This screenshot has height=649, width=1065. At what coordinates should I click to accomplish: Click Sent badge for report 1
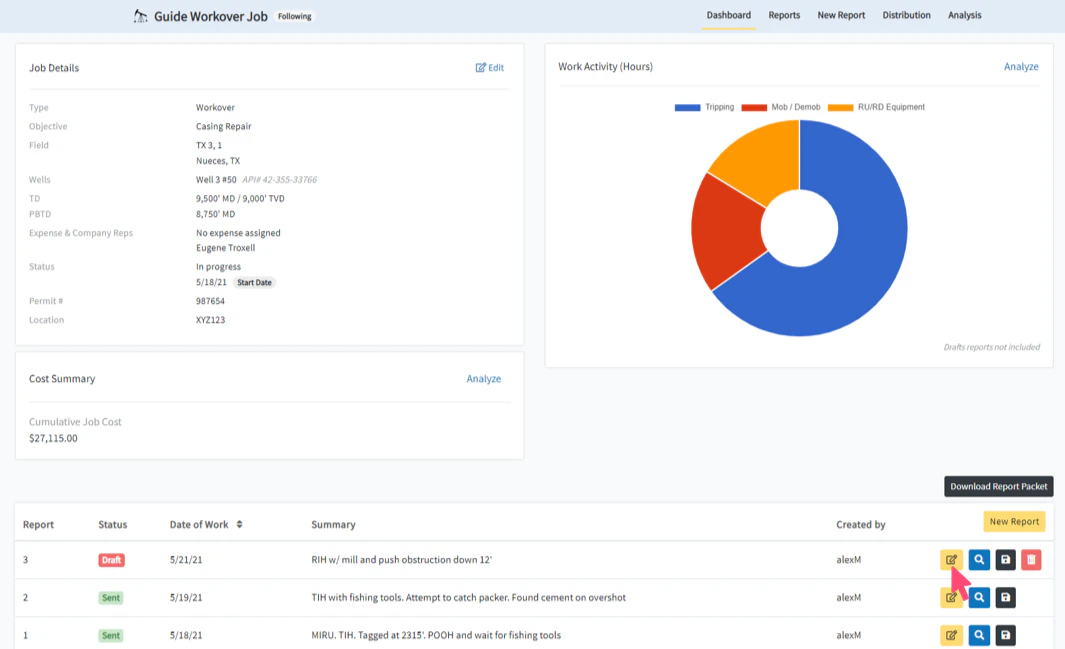[x=111, y=636]
